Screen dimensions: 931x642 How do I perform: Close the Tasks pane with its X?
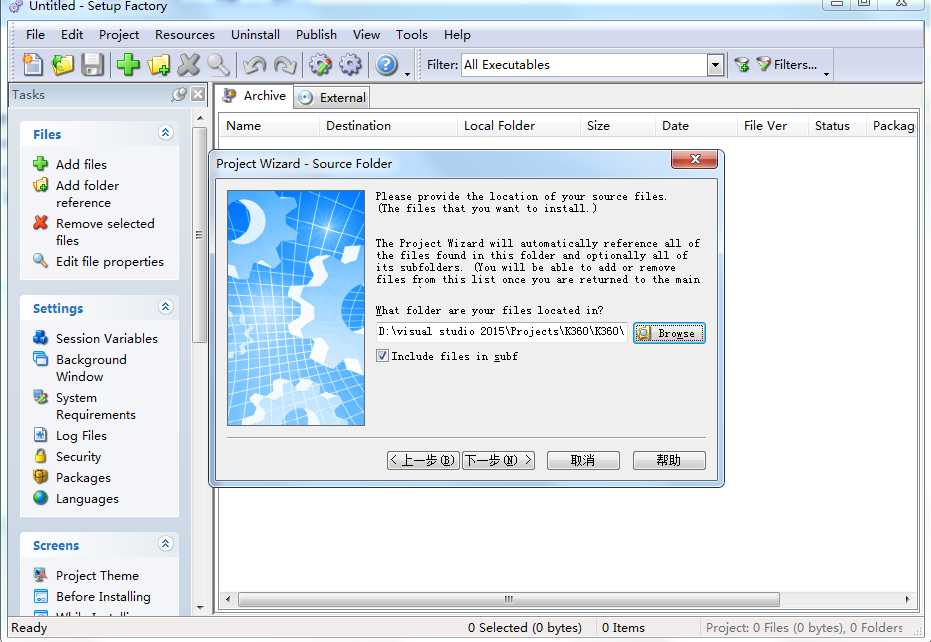pyautogui.click(x=198, y=94)
